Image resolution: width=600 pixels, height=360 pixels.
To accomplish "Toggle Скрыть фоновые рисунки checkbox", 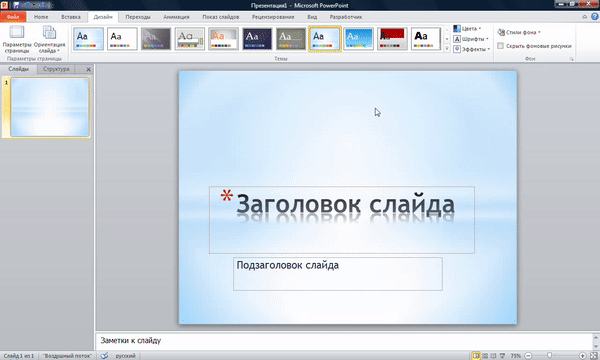I will point(500,46).
